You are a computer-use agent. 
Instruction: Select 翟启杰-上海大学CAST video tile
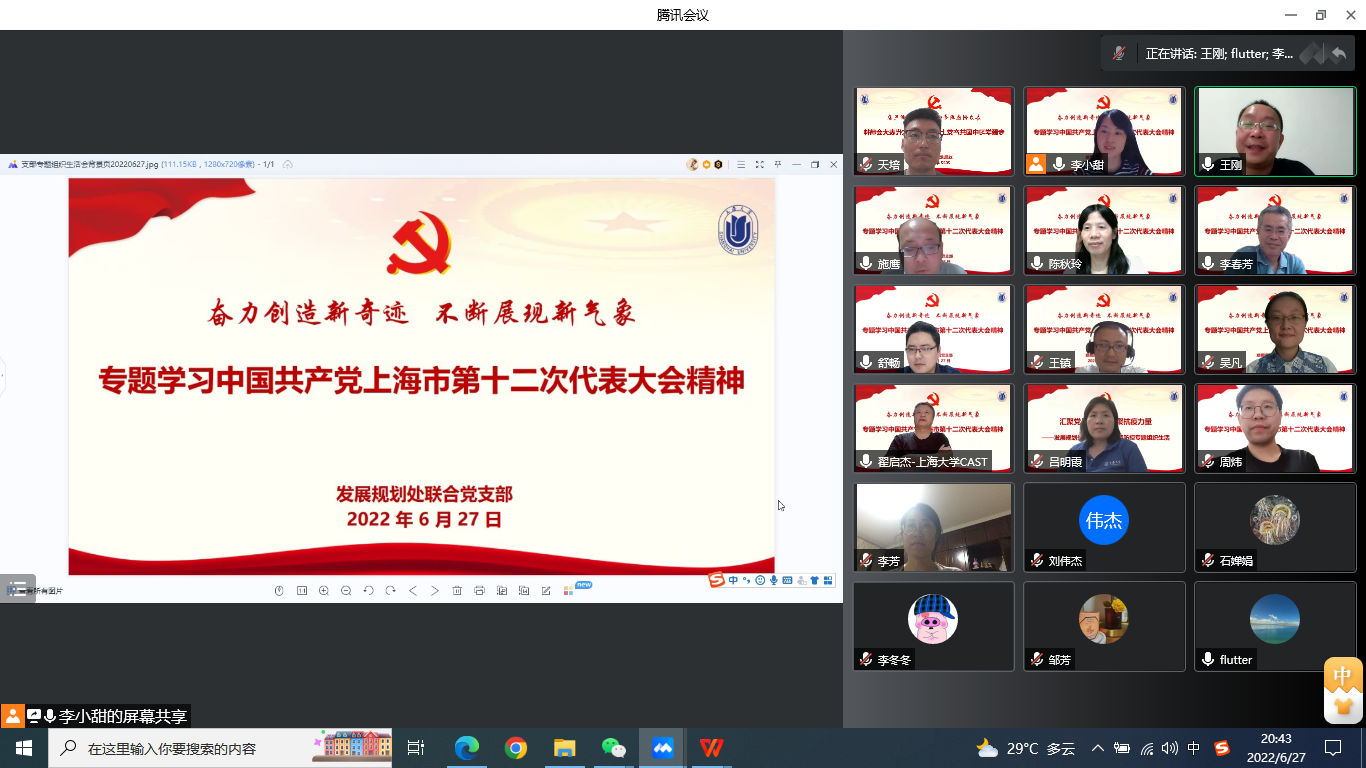point(934,428)
